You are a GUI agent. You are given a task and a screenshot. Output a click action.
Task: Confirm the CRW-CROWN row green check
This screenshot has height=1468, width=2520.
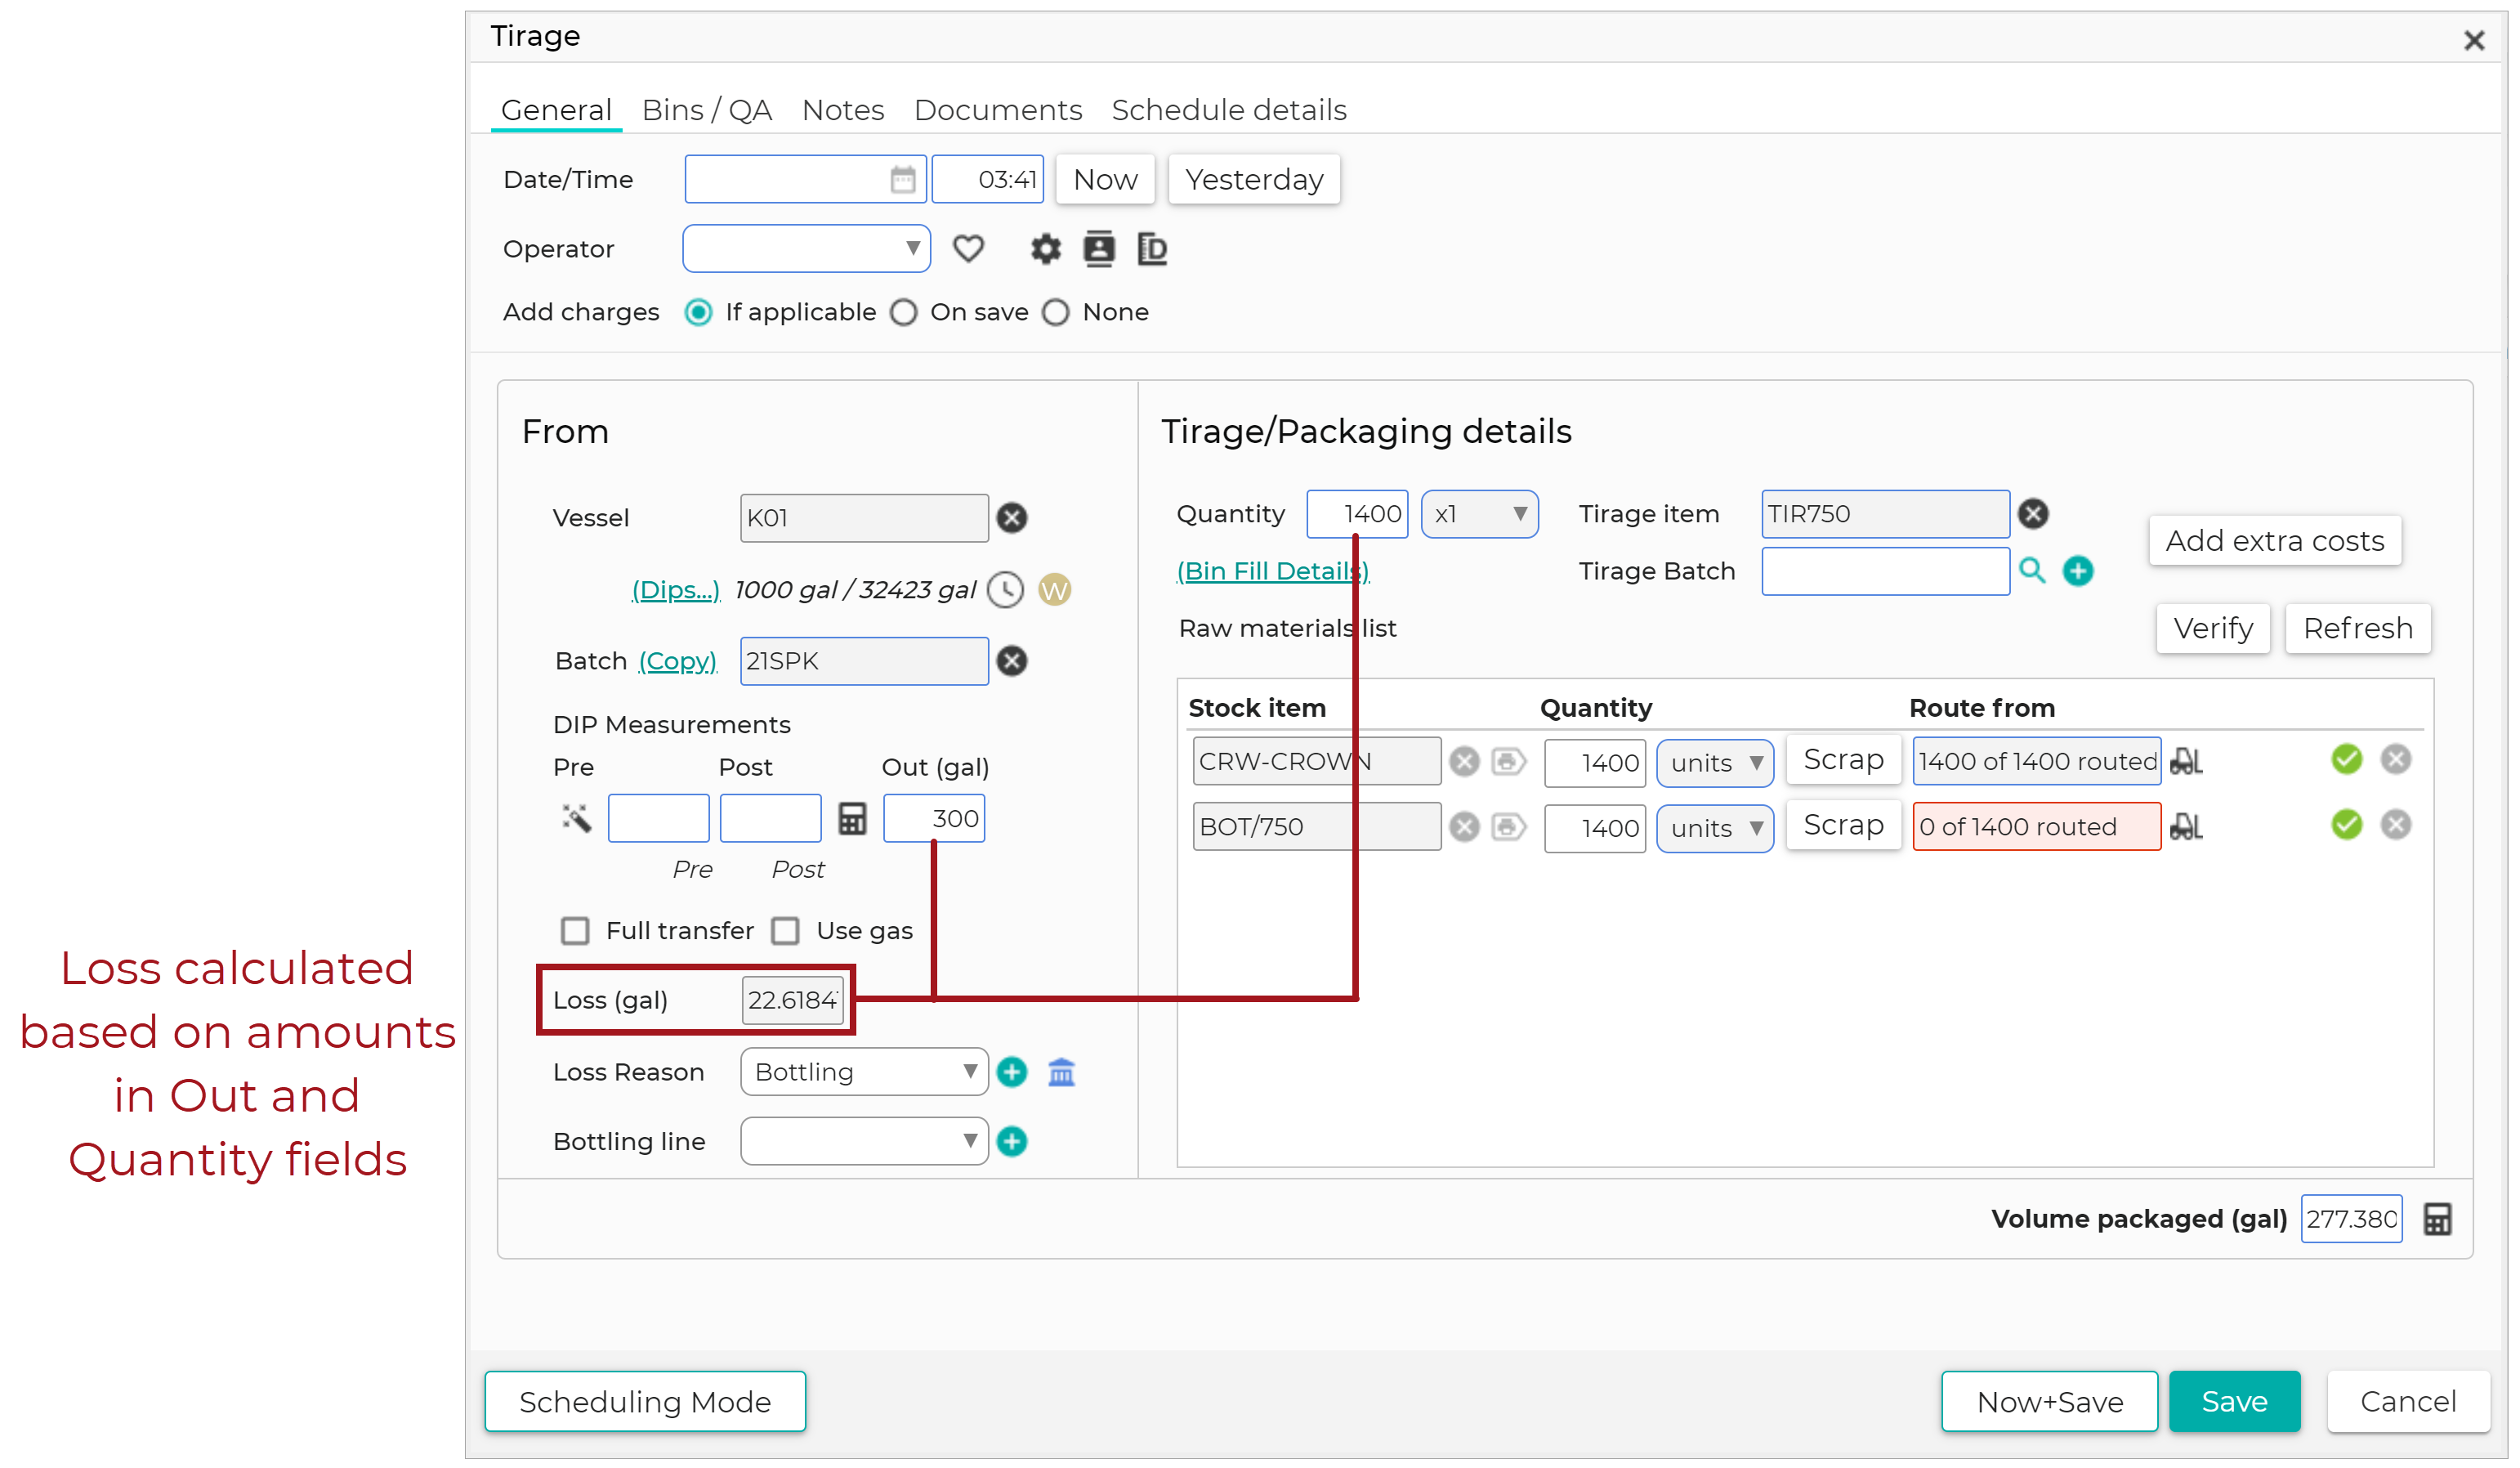pyautogui.click(x=2346, y=760)
